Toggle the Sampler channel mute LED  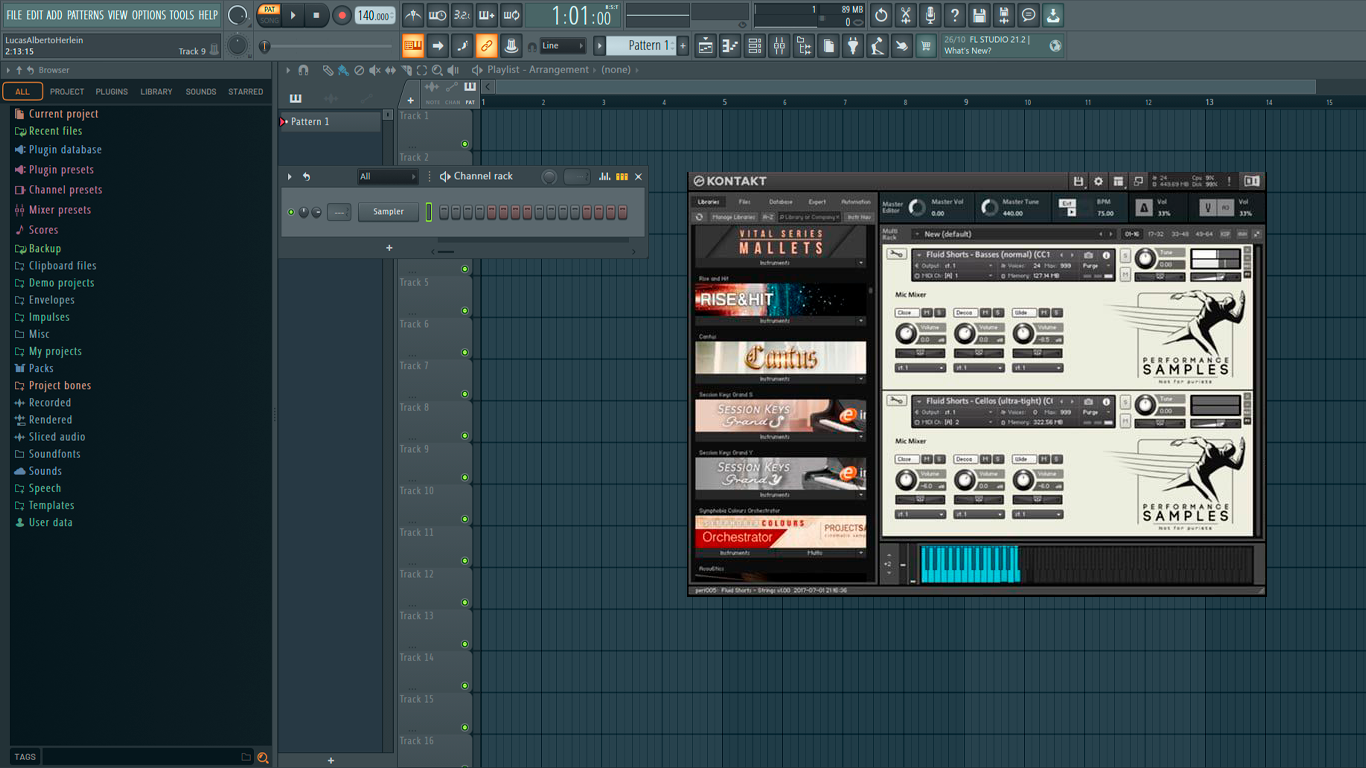(x=291, y=212)
